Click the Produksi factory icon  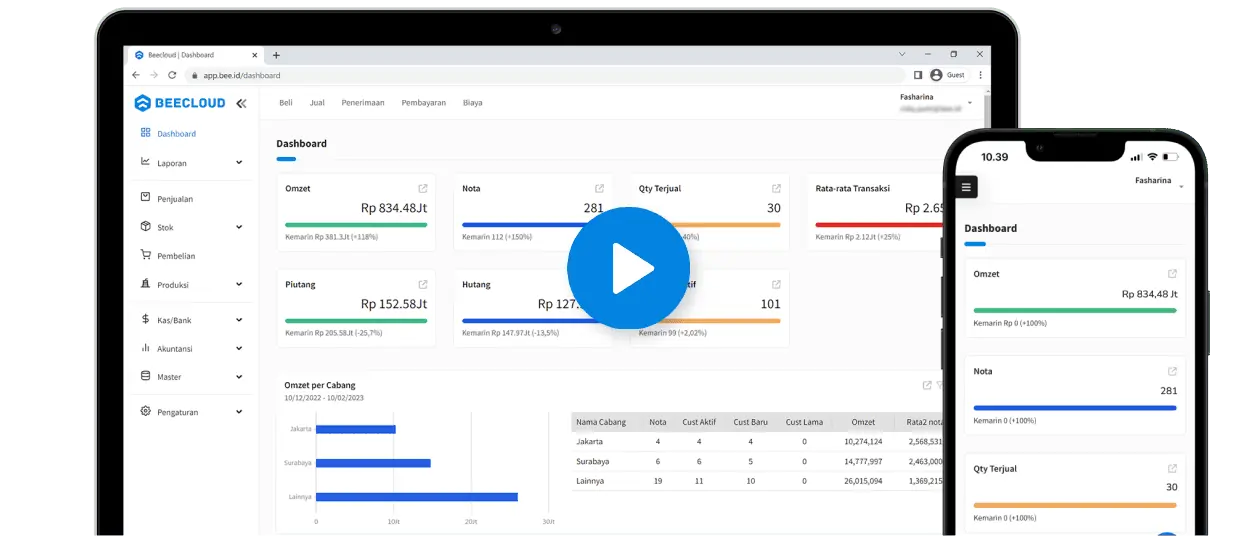pyautogui.click(x=145, y=284)
